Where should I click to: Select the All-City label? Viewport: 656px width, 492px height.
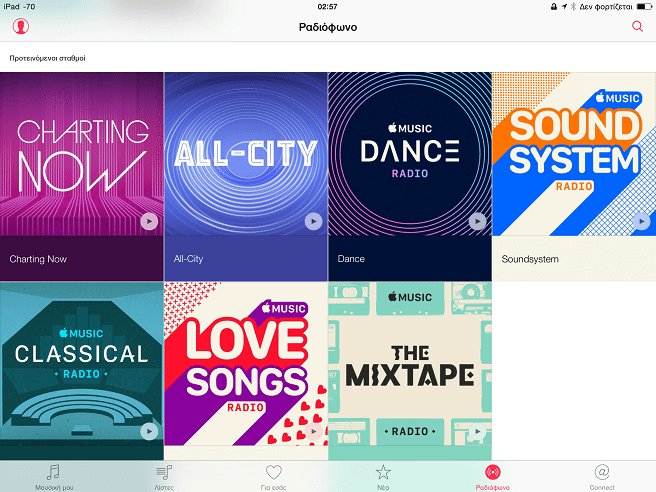pos(188,259)
